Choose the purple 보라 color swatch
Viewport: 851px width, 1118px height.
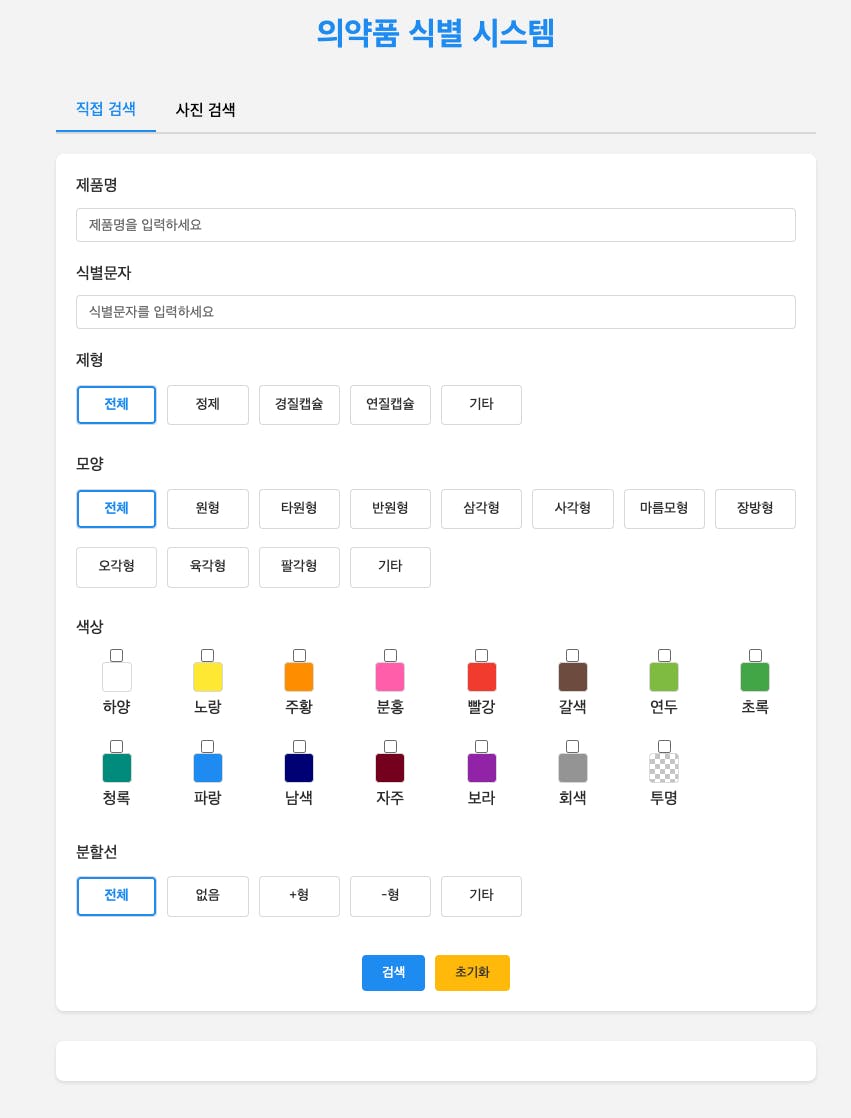pyautogui.click(x=482, y=768)
